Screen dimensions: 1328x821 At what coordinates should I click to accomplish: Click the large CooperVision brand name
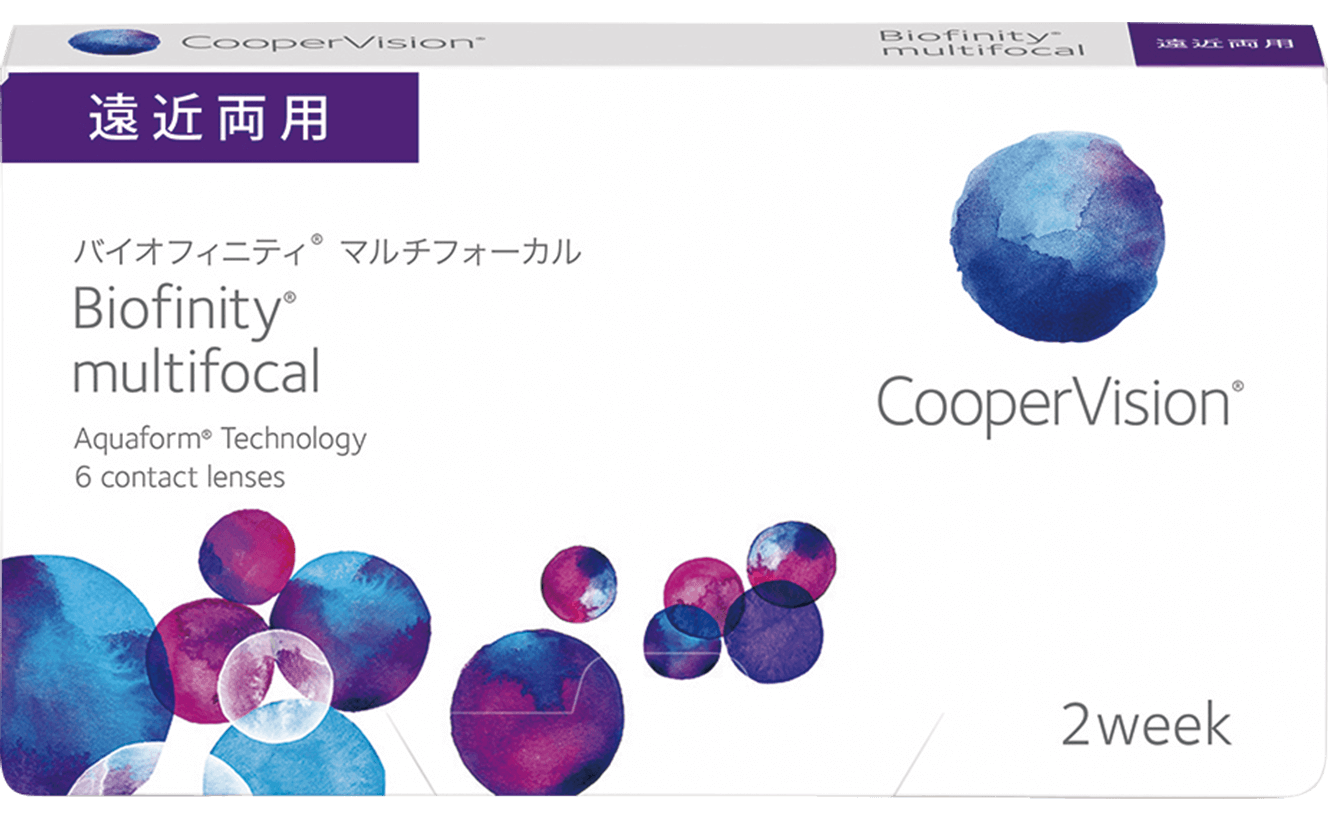[1060, 404]
